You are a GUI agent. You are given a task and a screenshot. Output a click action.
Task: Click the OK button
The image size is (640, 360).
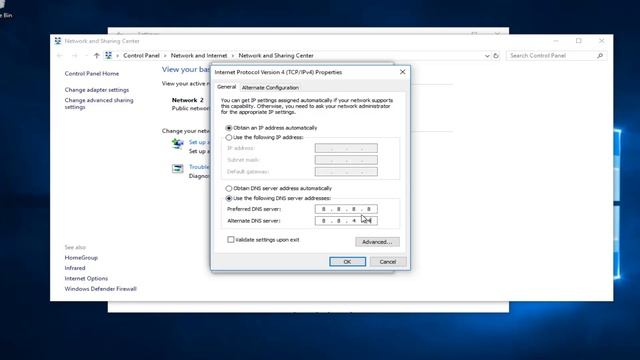(347, 262)
